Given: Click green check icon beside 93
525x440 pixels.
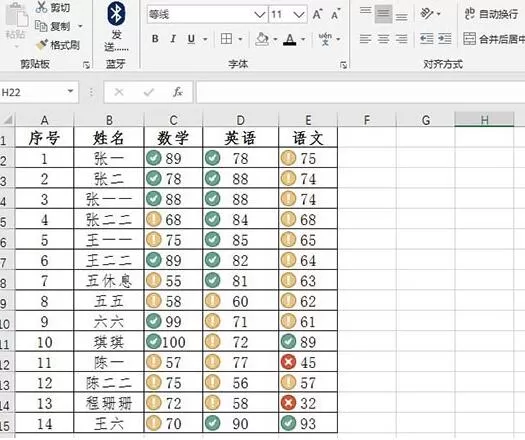Looking at the screenshot, I should (288, 423).
